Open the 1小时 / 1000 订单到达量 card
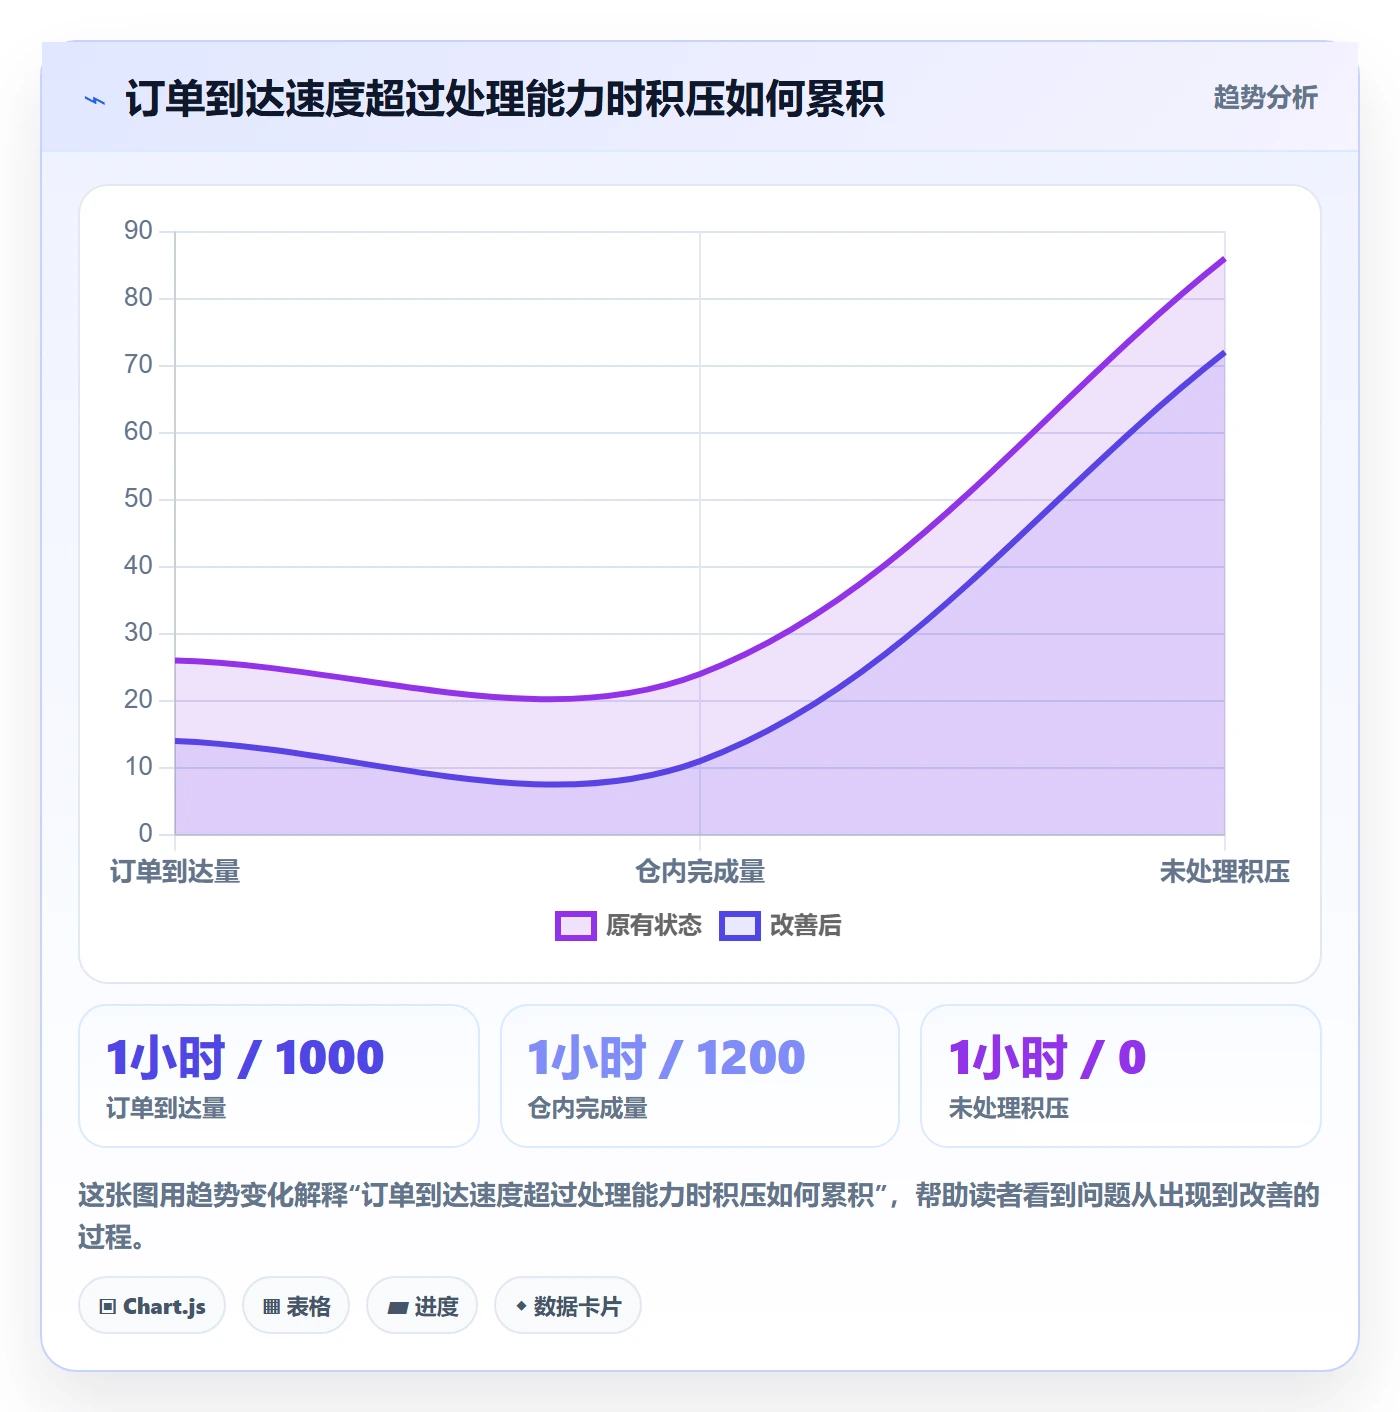The width and height of the screenshot is (1400, 1412). [x=279, y=1076]
